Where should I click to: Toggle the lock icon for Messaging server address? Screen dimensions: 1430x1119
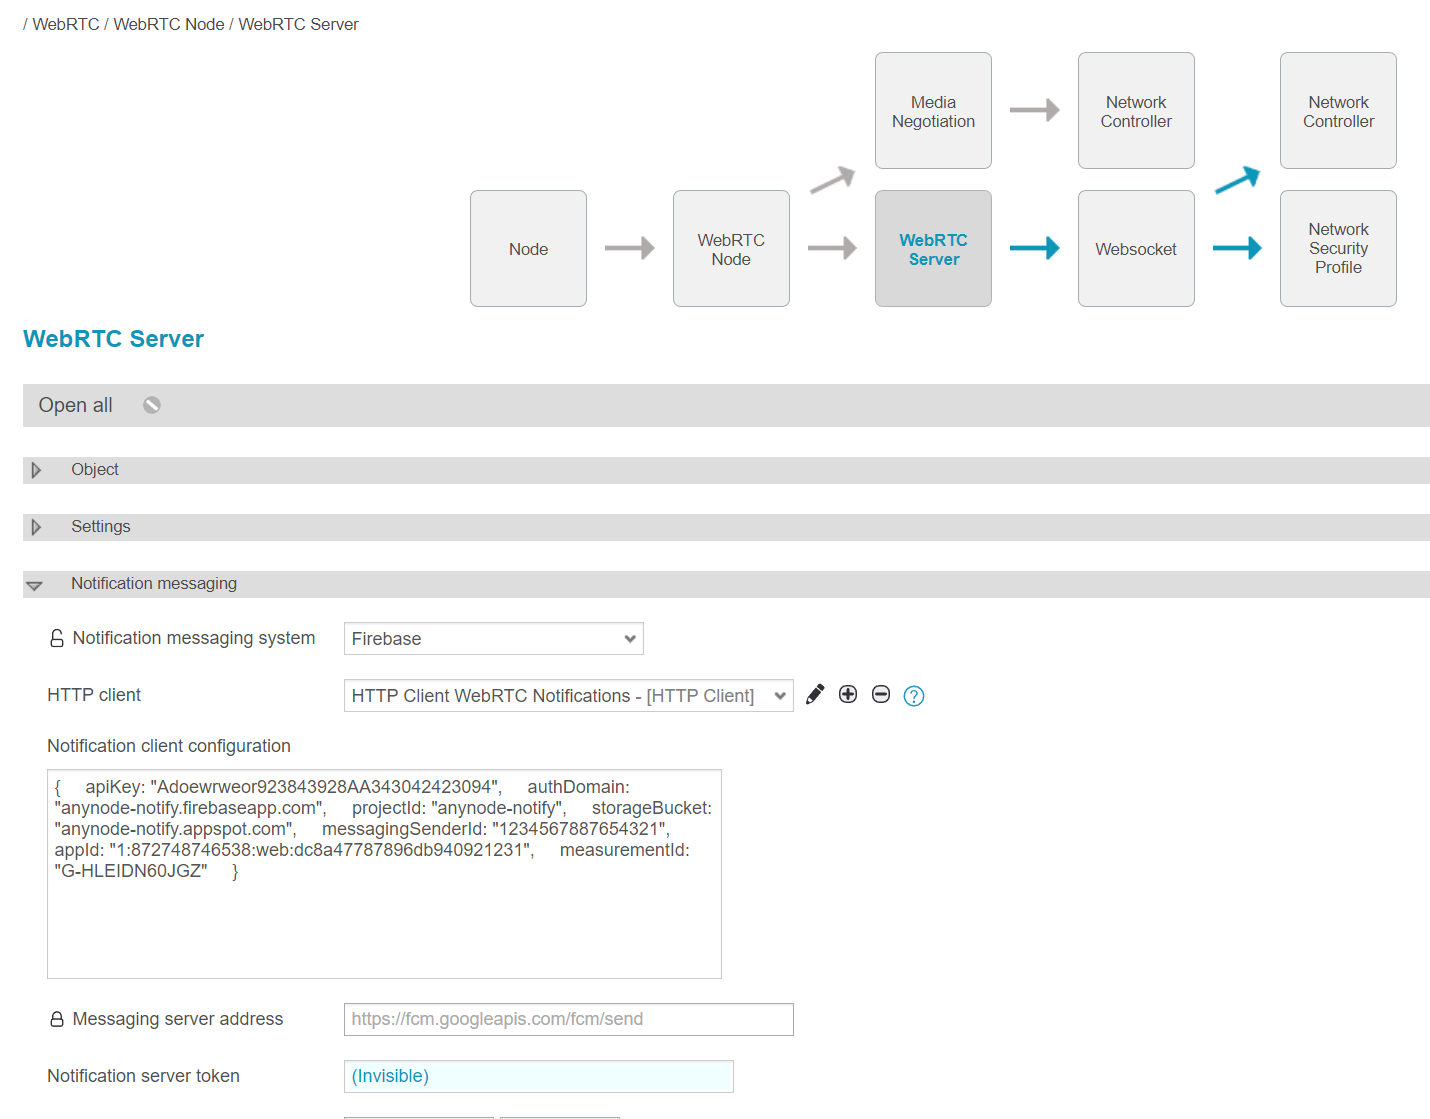[x=57, y=1019]
